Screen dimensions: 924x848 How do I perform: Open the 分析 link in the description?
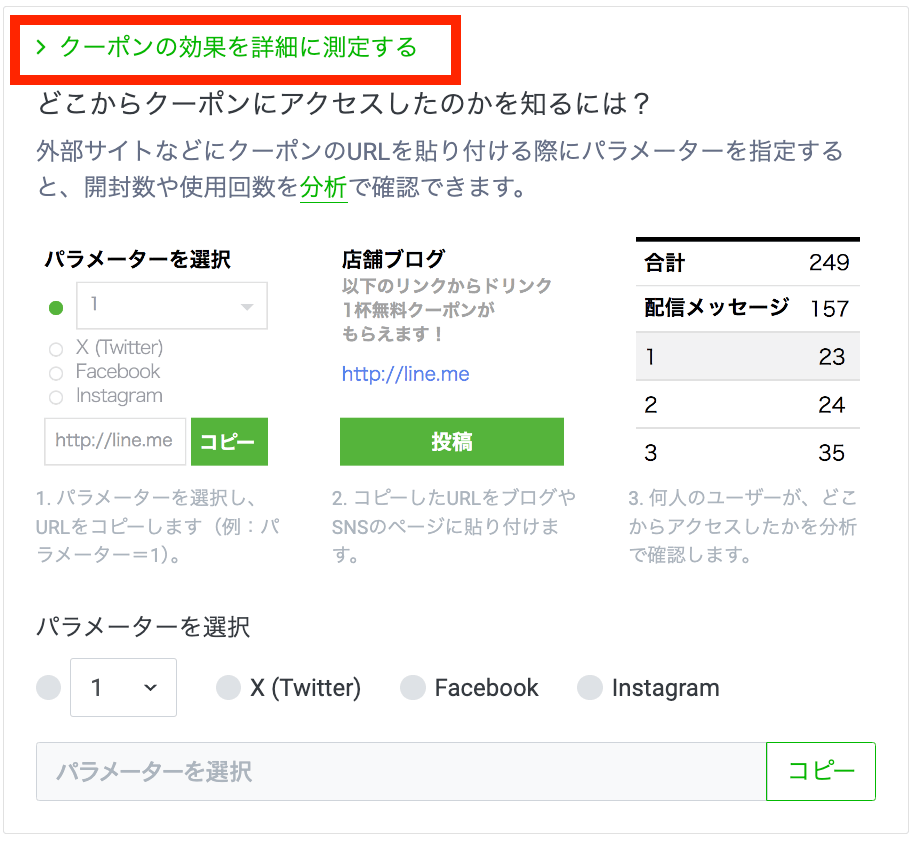pyautogui.click(x=323, y=187)
